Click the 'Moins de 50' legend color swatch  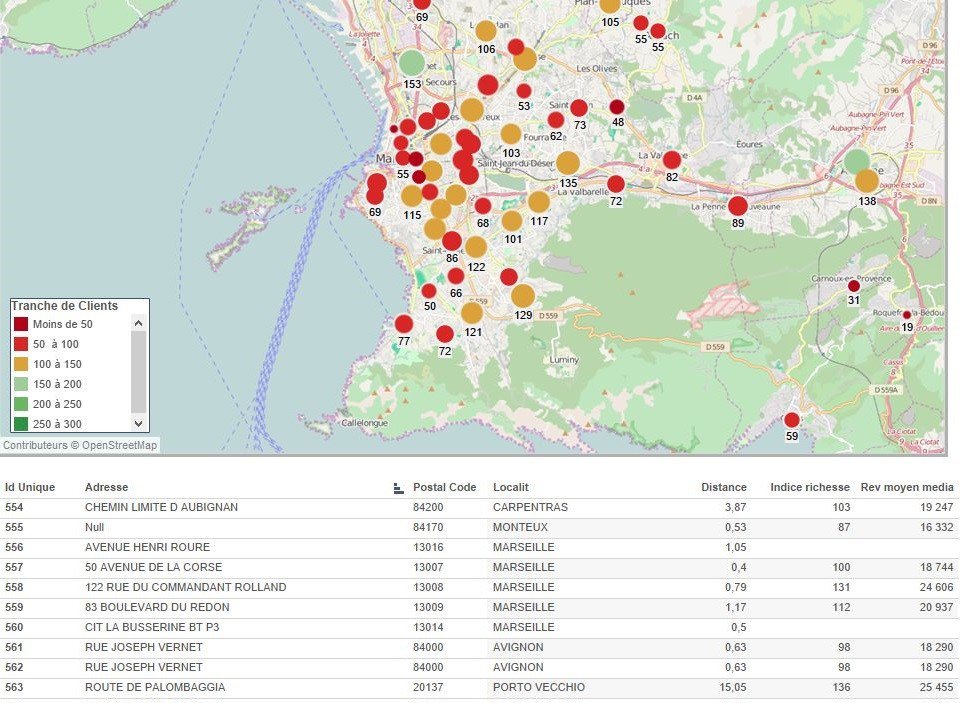point(21,324)
